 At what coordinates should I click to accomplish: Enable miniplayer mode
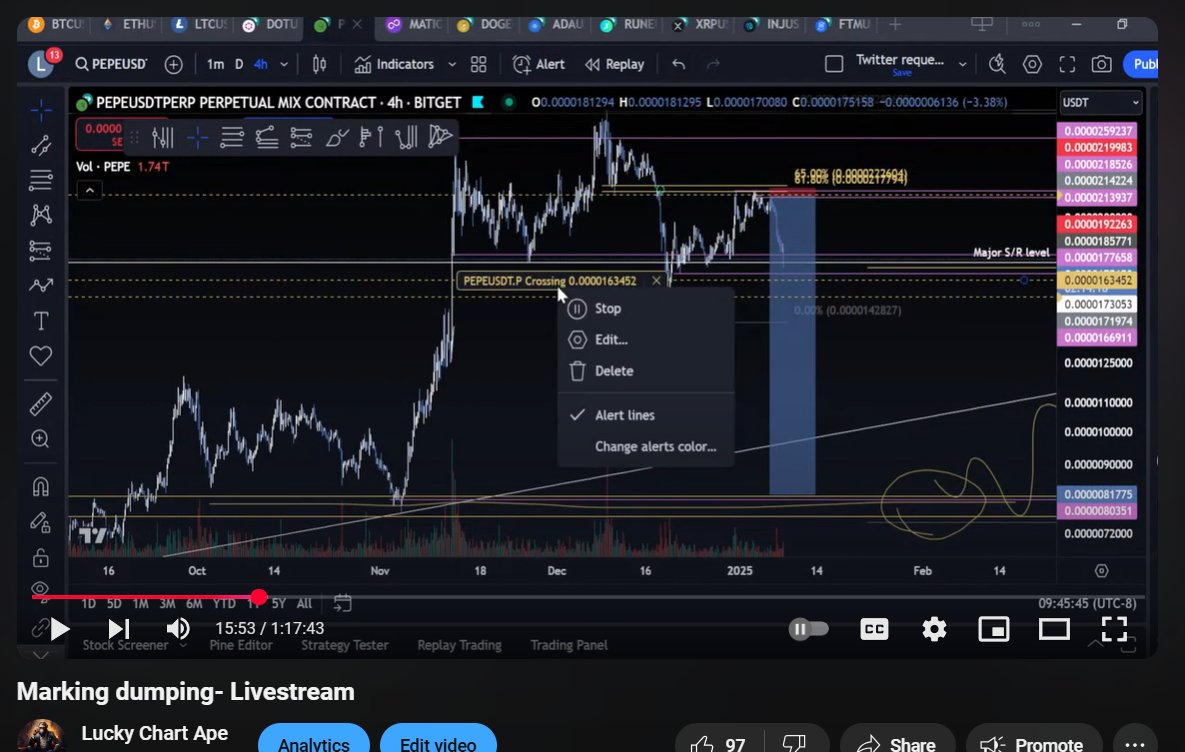click(x=994, y=629)
